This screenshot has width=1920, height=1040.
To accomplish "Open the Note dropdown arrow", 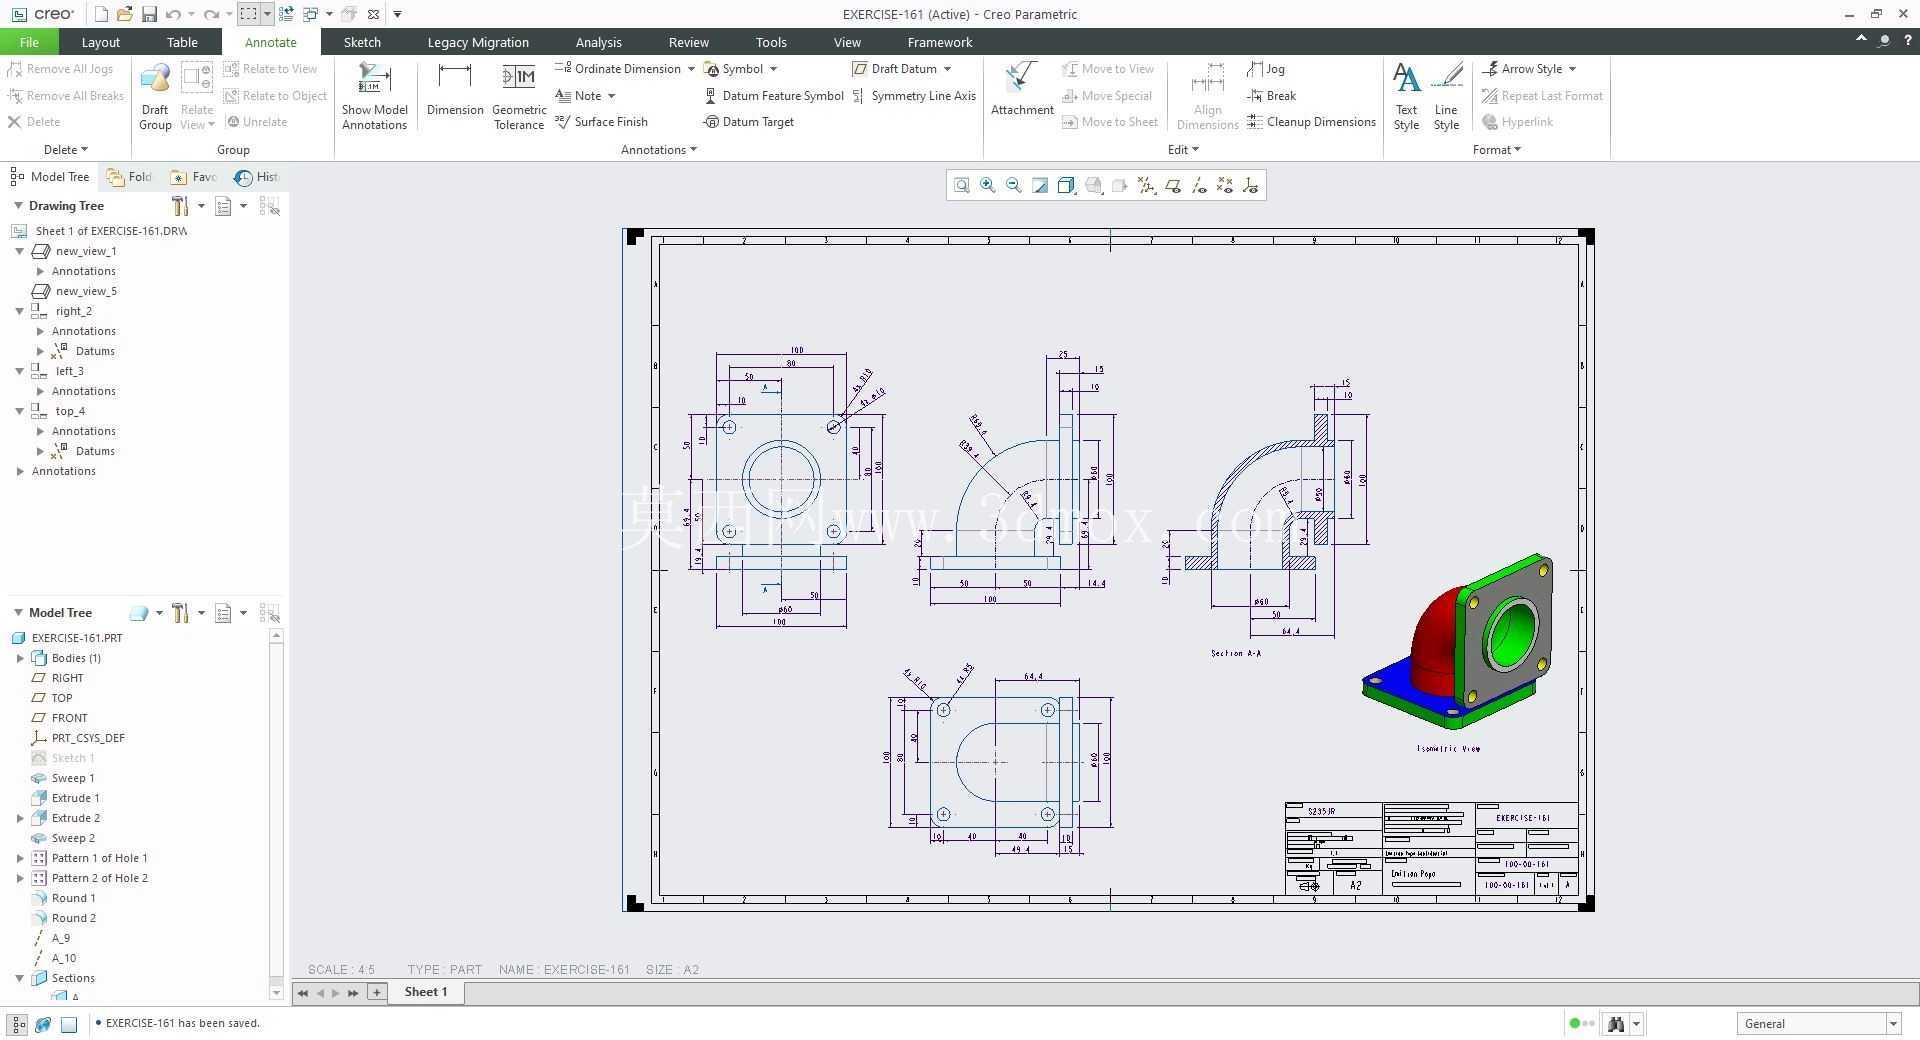I will pyautogui.click(x=611, y=96).
